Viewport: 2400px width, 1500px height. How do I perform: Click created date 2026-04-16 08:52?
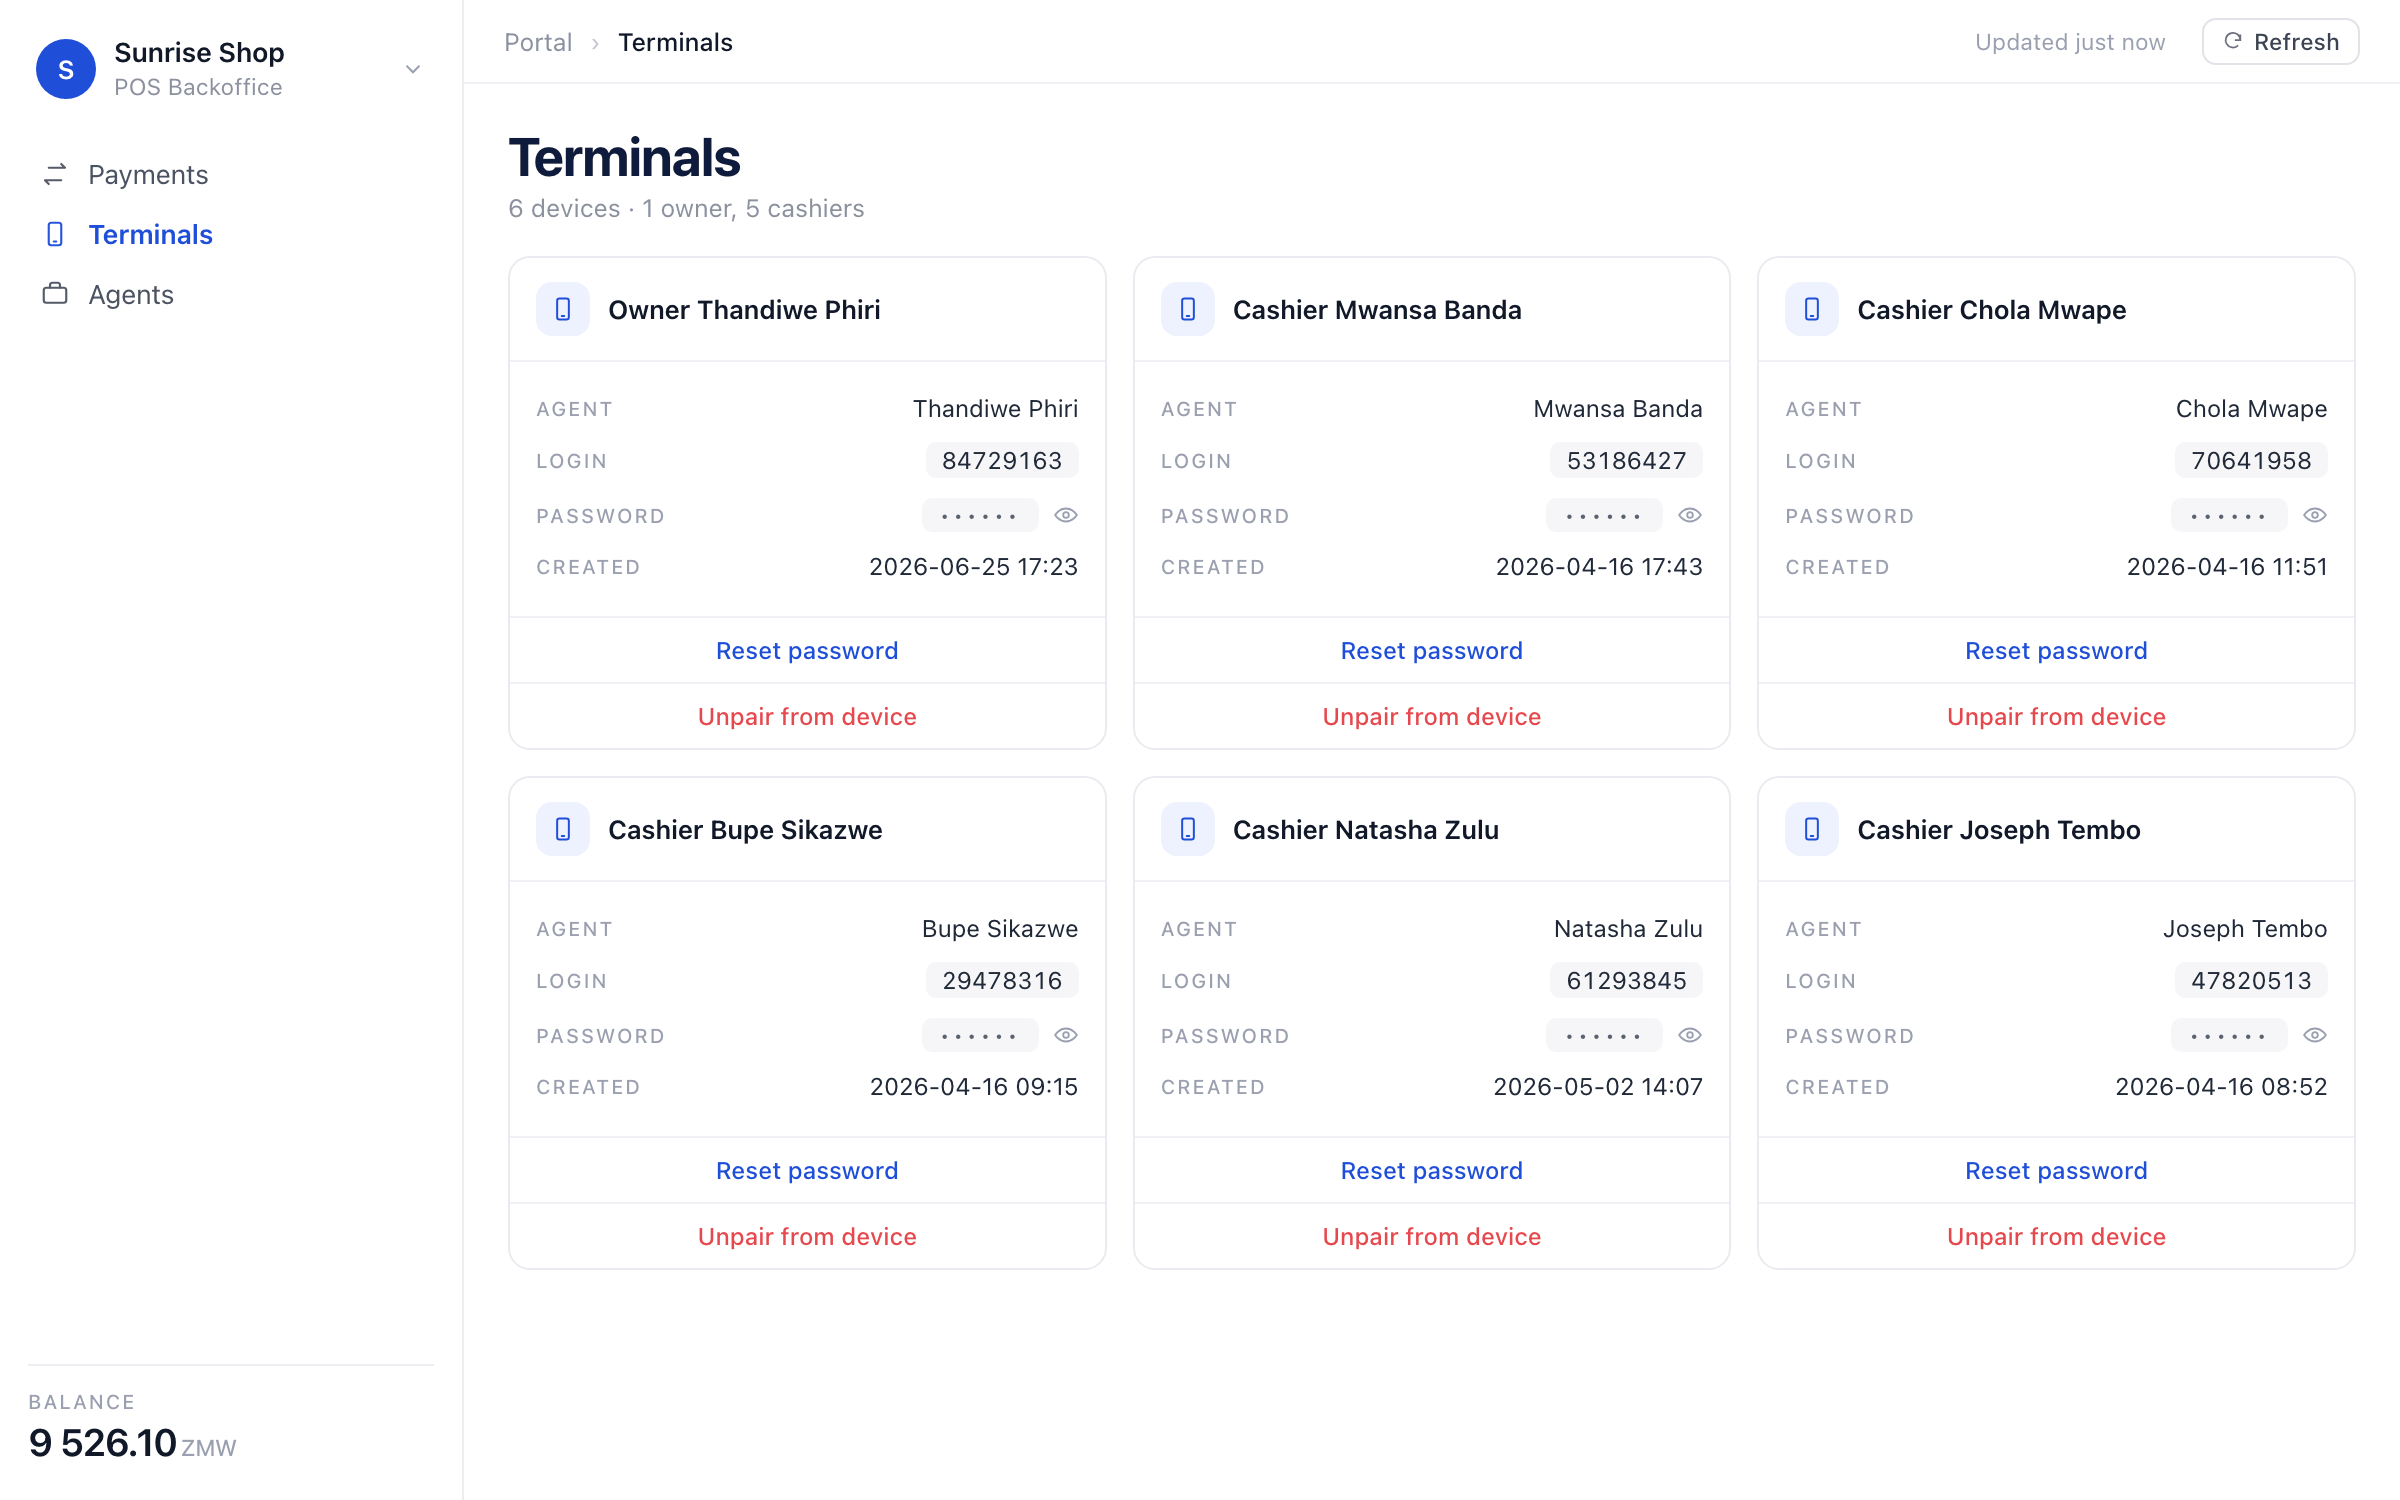pyautogui.click(x=2221, y=1087)
